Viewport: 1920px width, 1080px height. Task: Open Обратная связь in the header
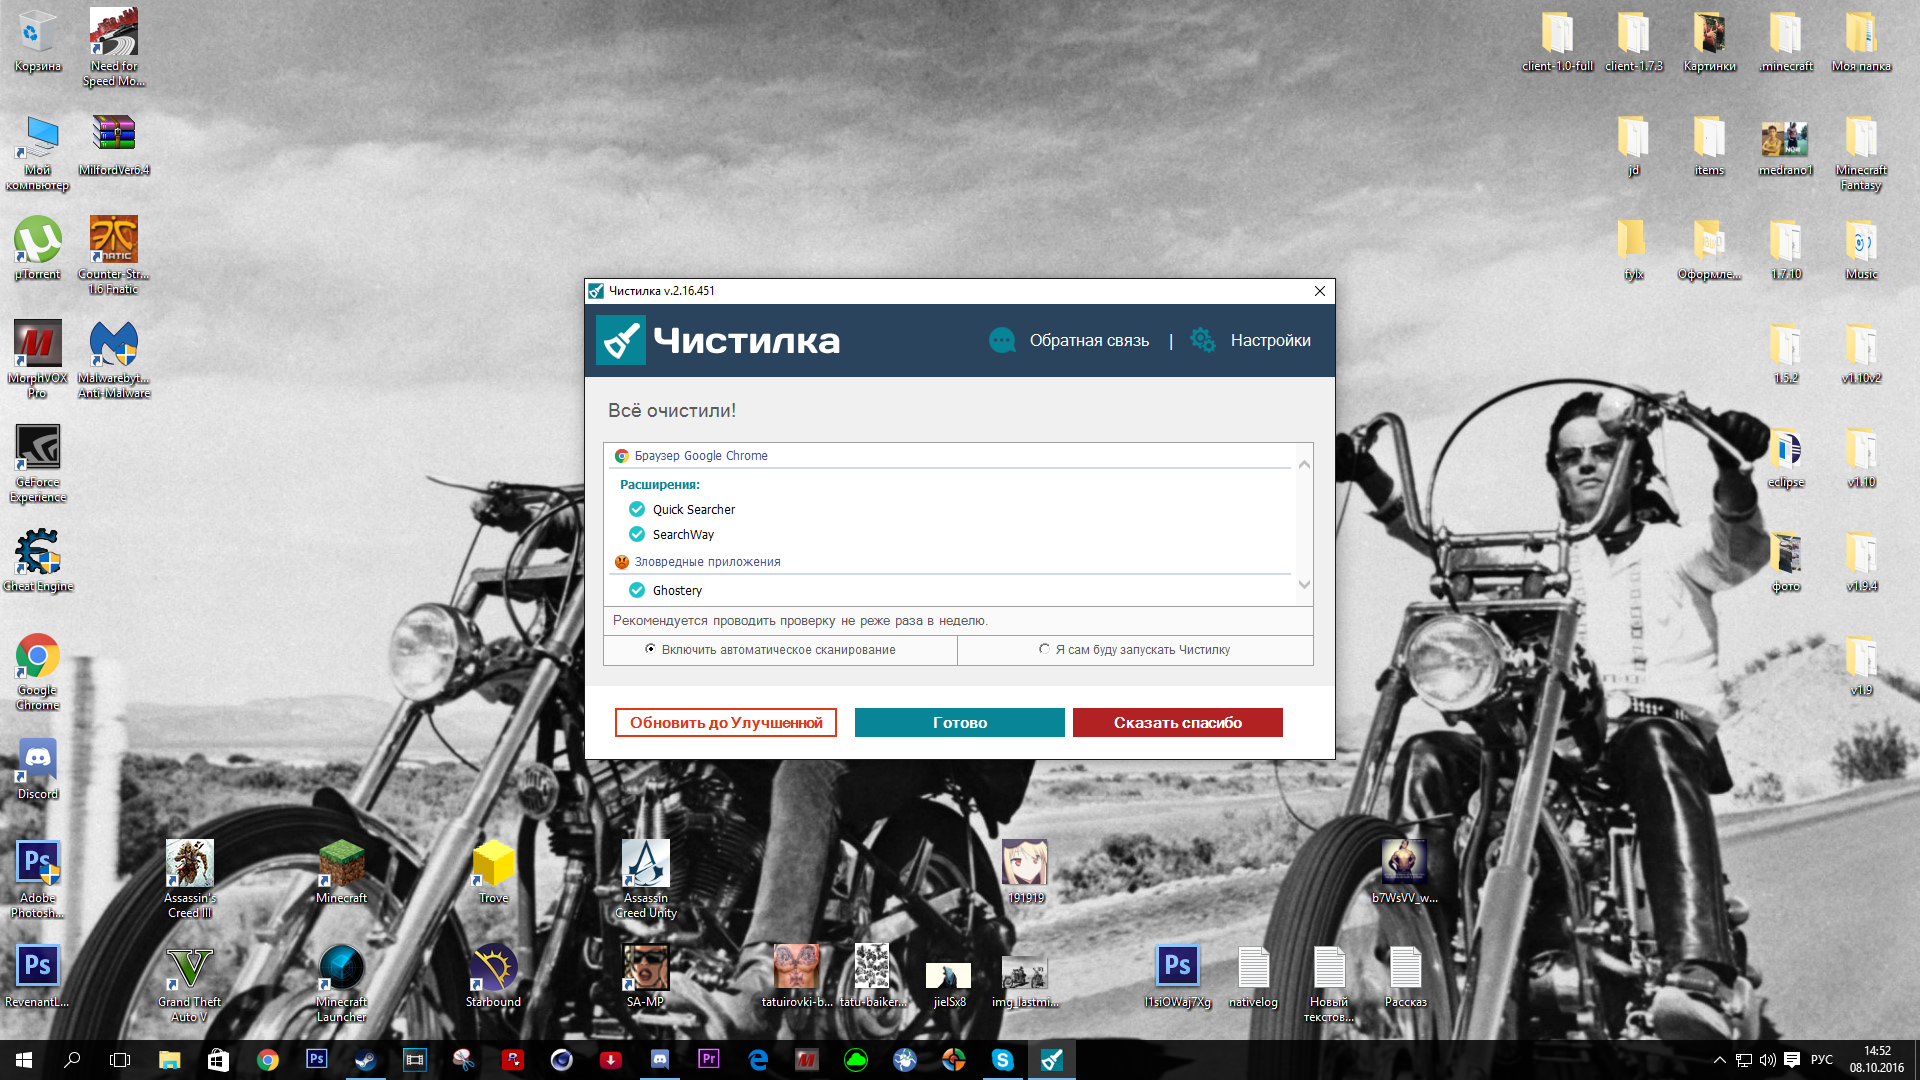(1089, 340)
